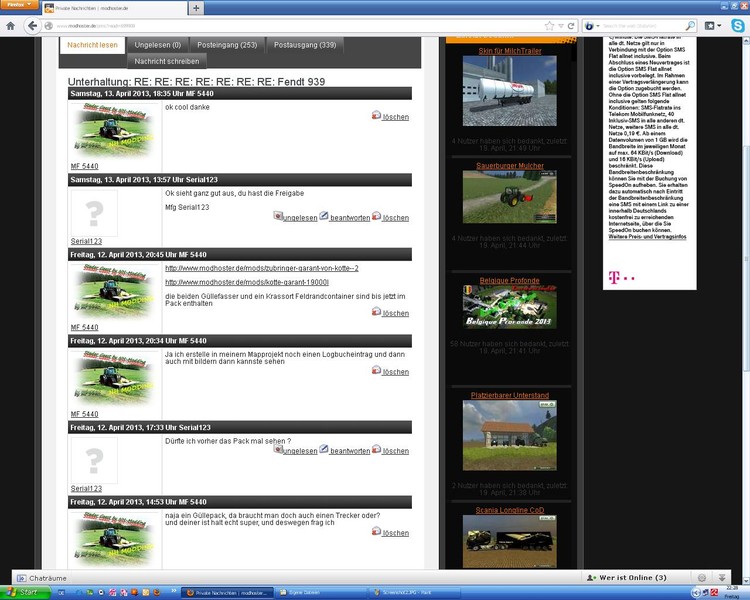Go to the browser home page
Screen dimensions: 750x600
[11, 26]
